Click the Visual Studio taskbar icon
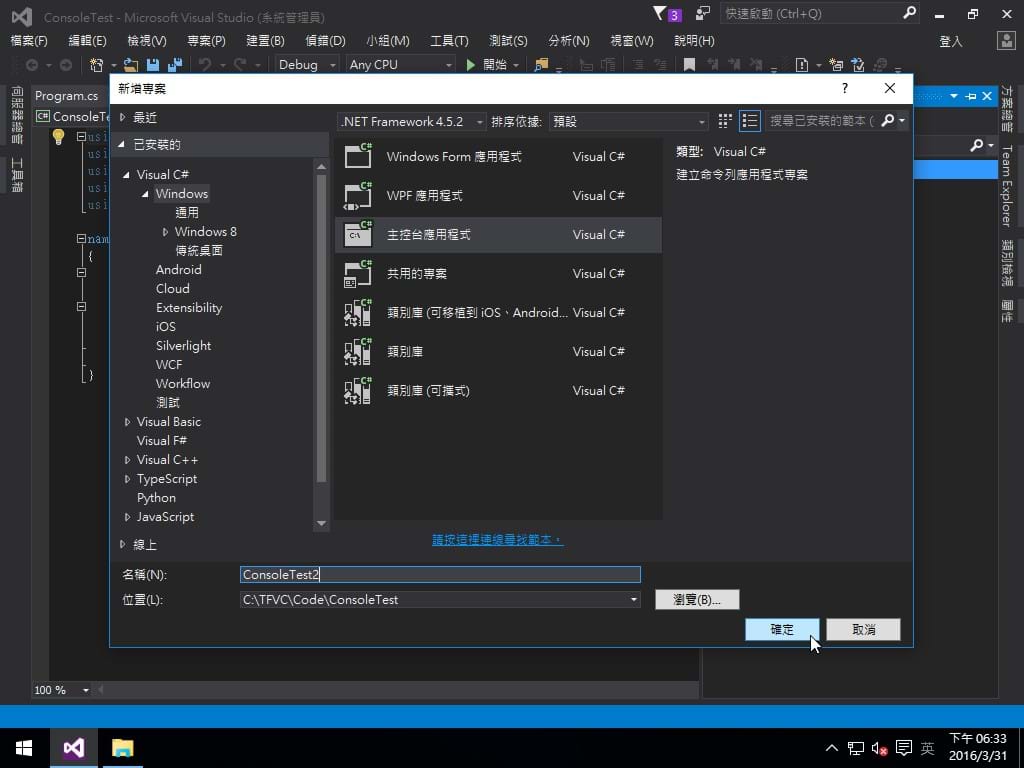This screenshot has width=1024, height=768. pos(74,748)
